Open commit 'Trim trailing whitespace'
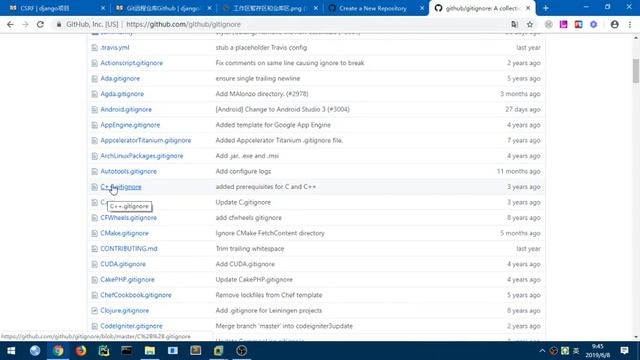640x360 pixels. click(250, 249)
